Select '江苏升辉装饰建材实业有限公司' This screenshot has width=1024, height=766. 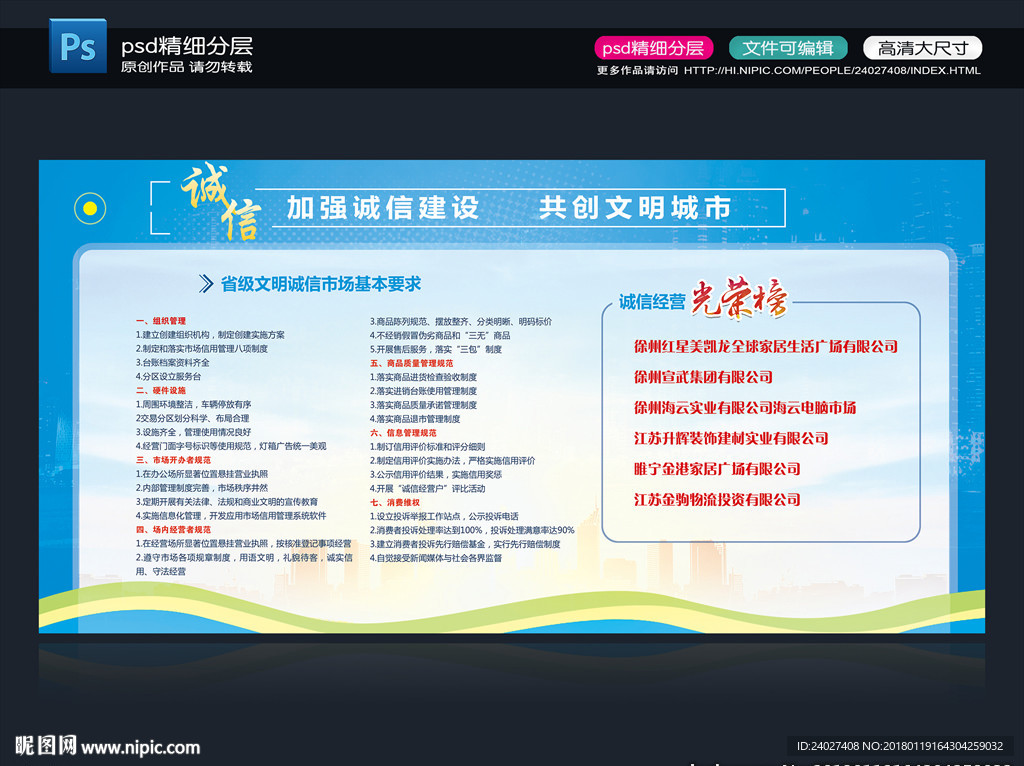[731, 439]
